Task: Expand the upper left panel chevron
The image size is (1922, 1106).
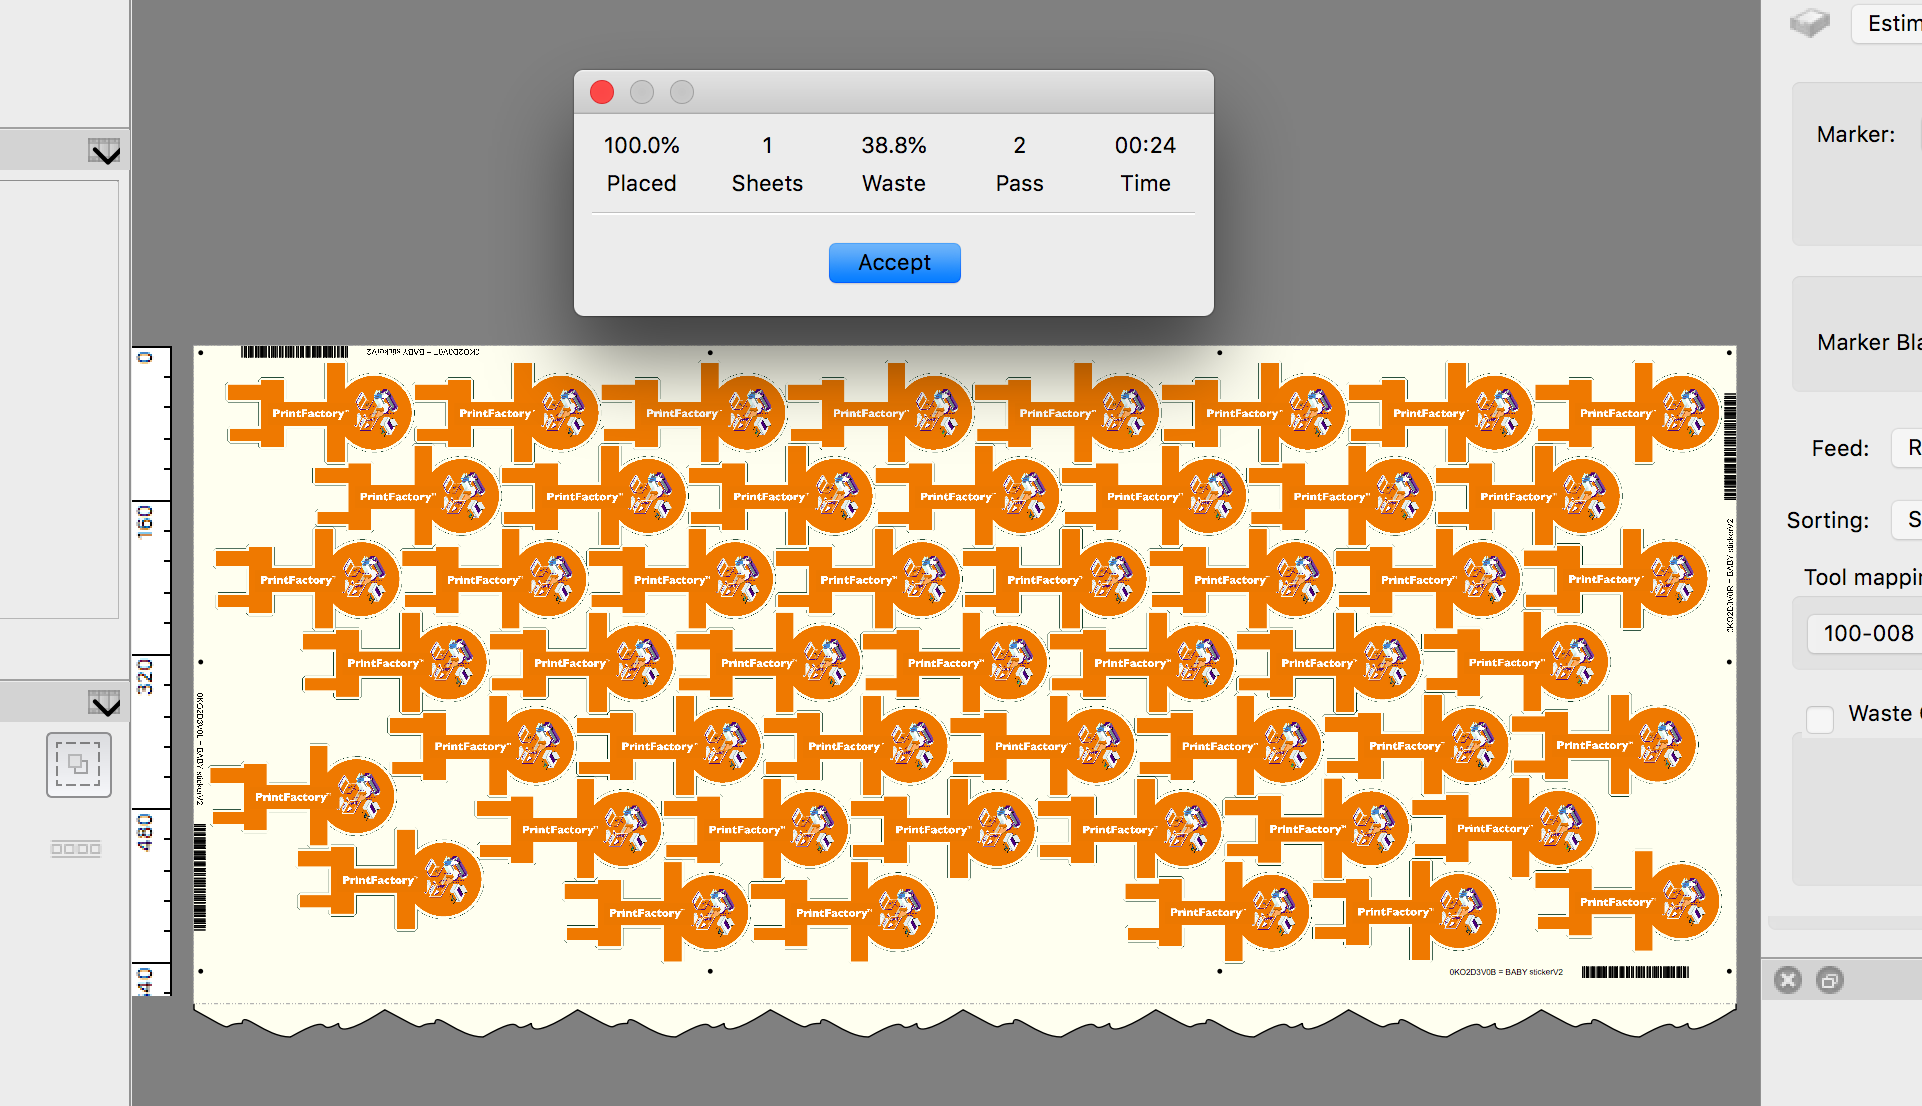Action: click(x=105, y=152)
